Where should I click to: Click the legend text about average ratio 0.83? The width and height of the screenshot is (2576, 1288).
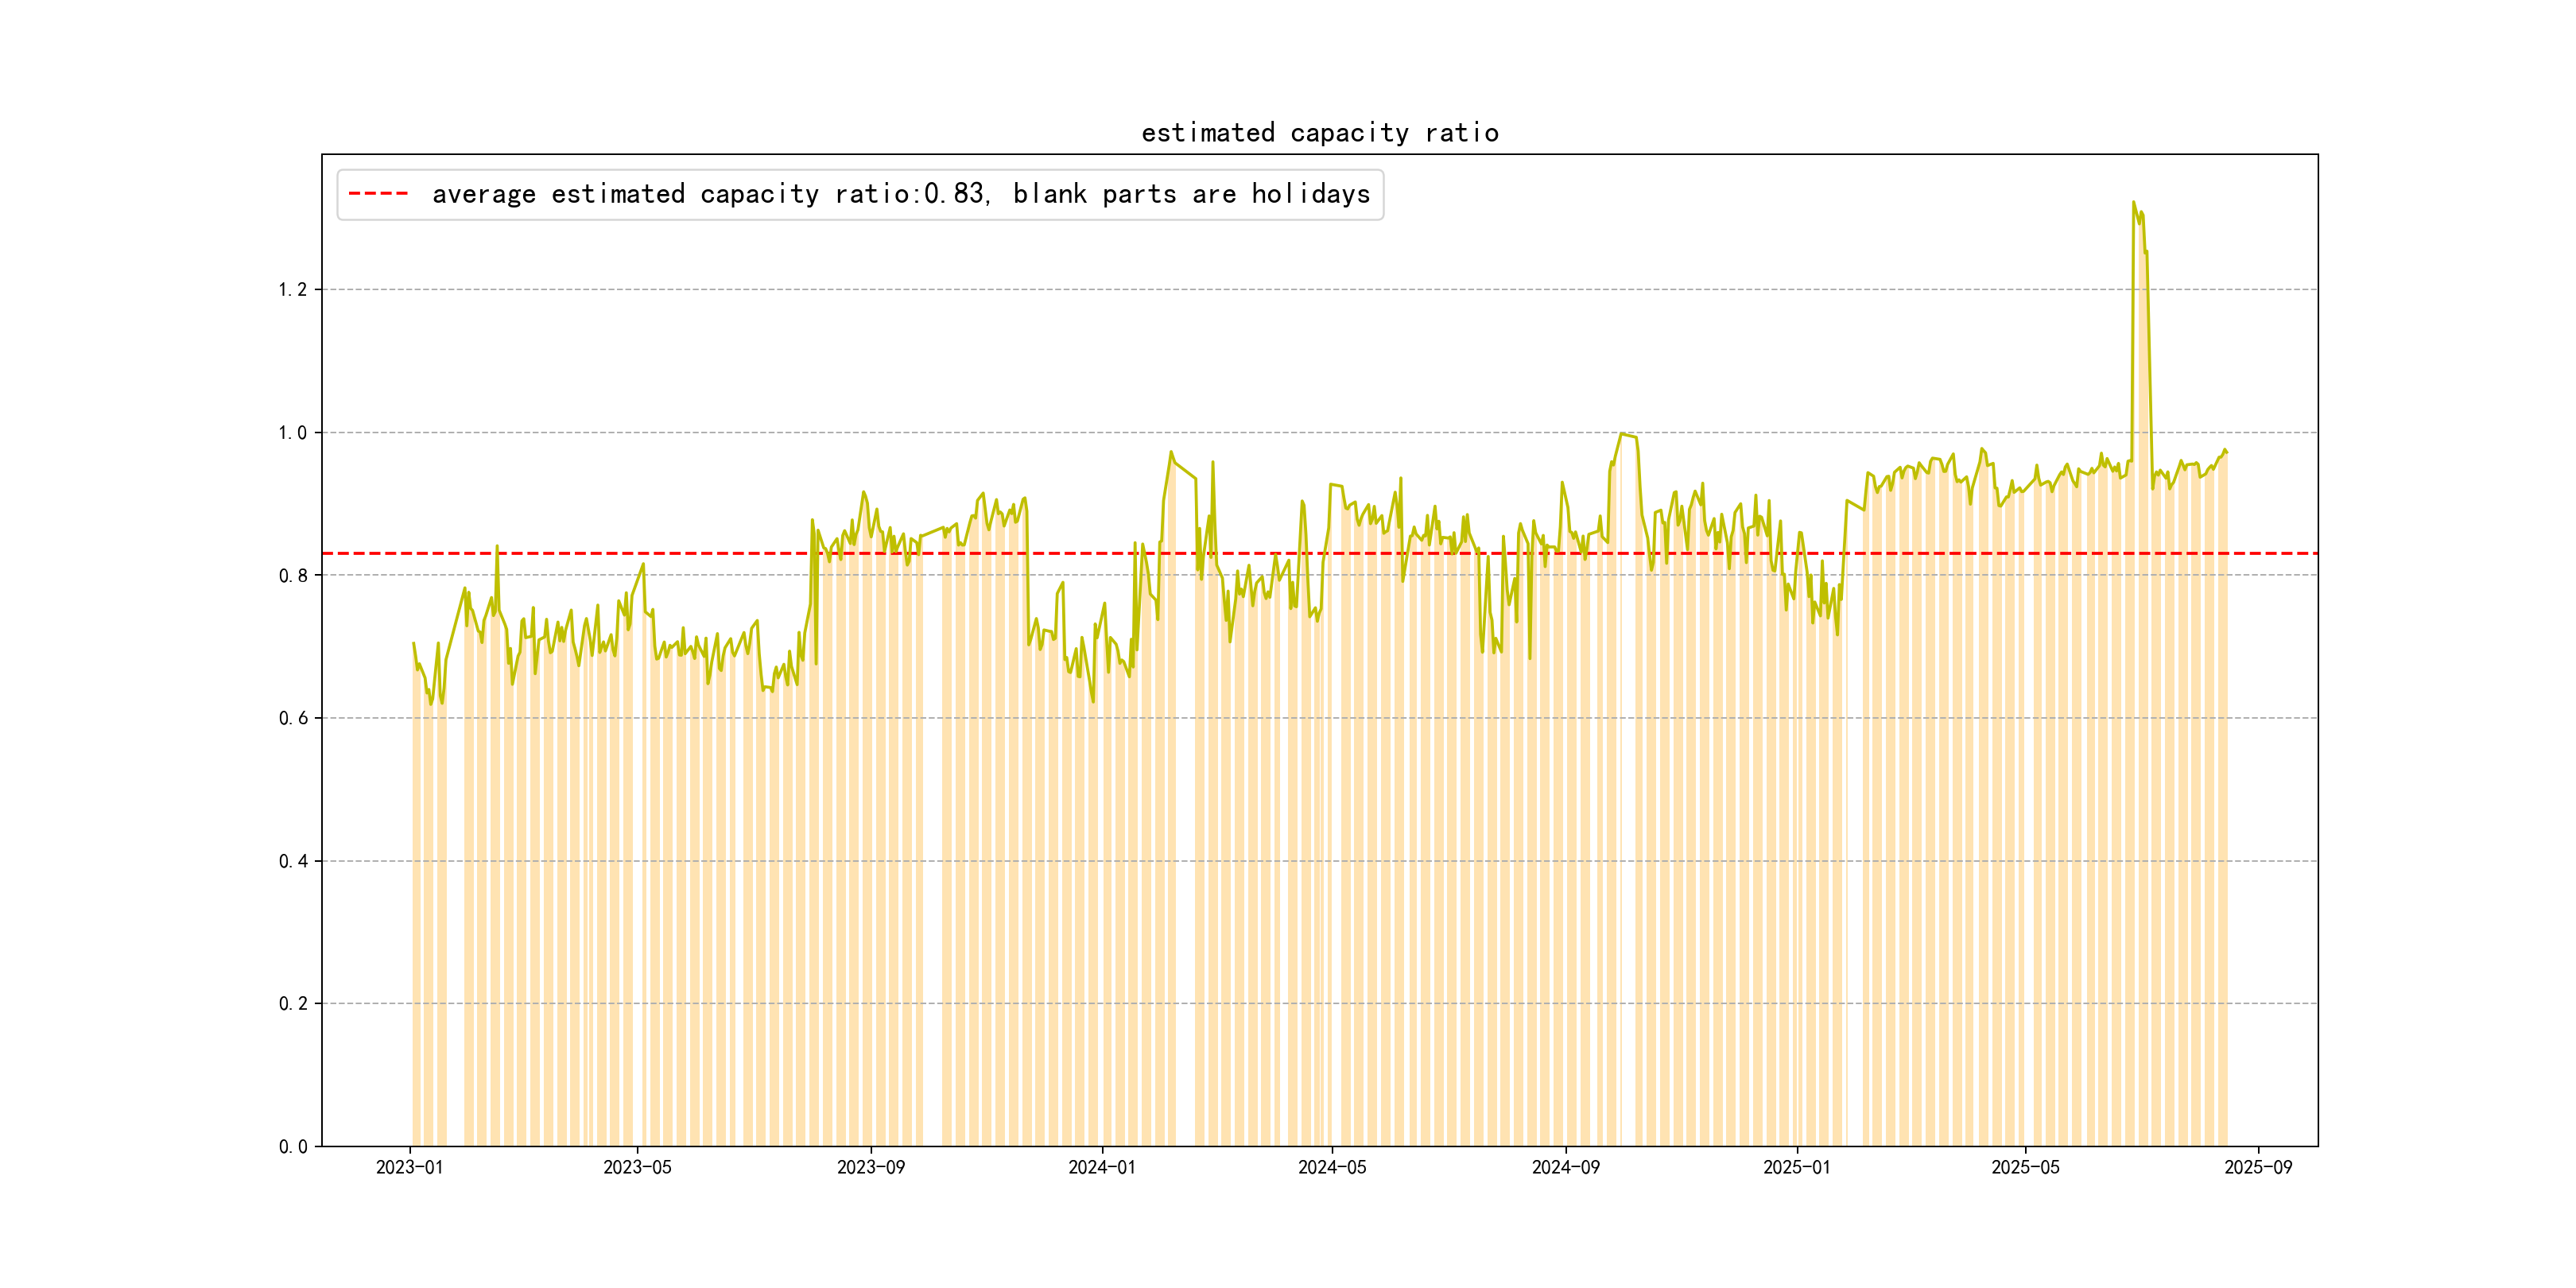tap(900, 194)
